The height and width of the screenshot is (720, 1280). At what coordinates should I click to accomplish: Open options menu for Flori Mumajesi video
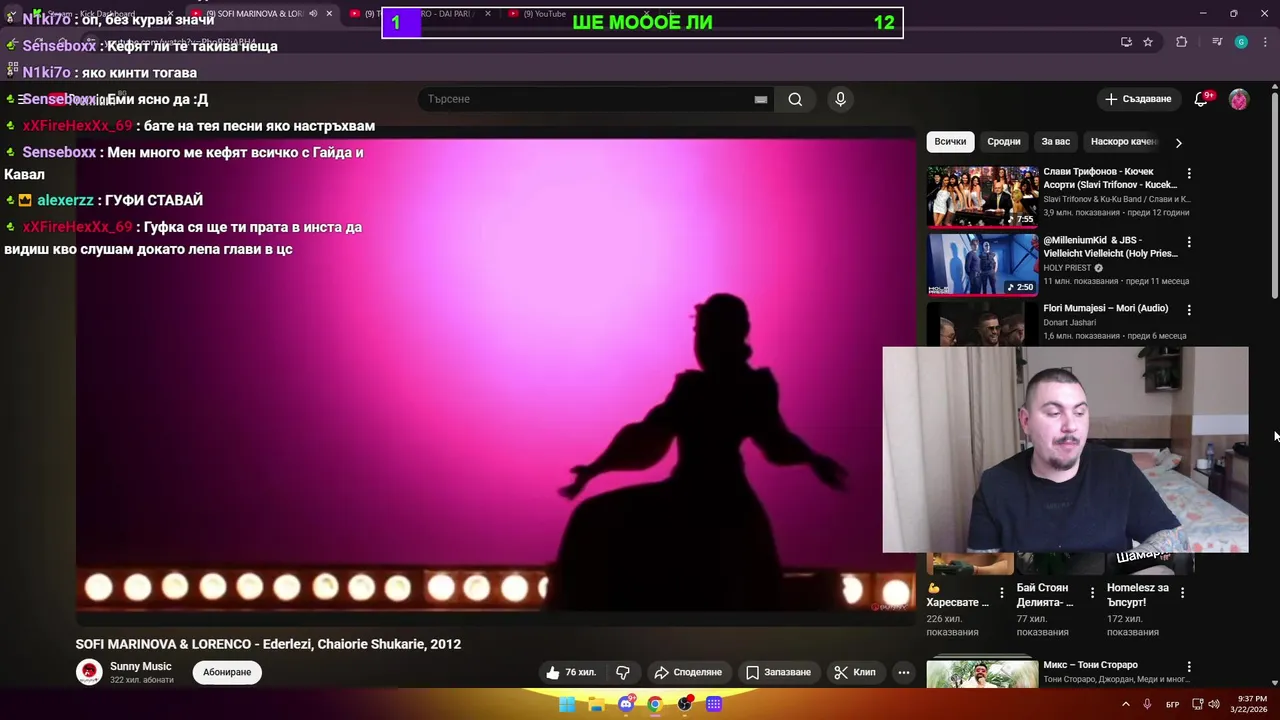point(1189,310)
